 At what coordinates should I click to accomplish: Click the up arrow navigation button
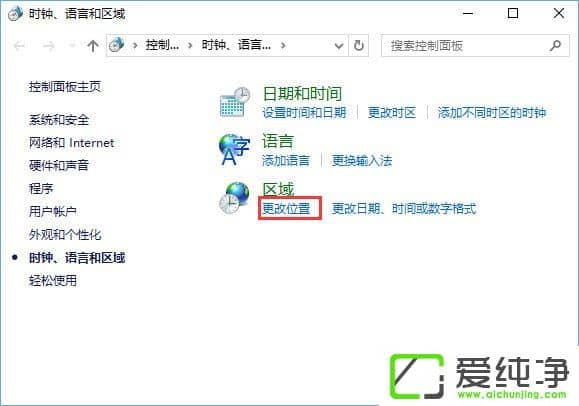(x=93, y=46)
